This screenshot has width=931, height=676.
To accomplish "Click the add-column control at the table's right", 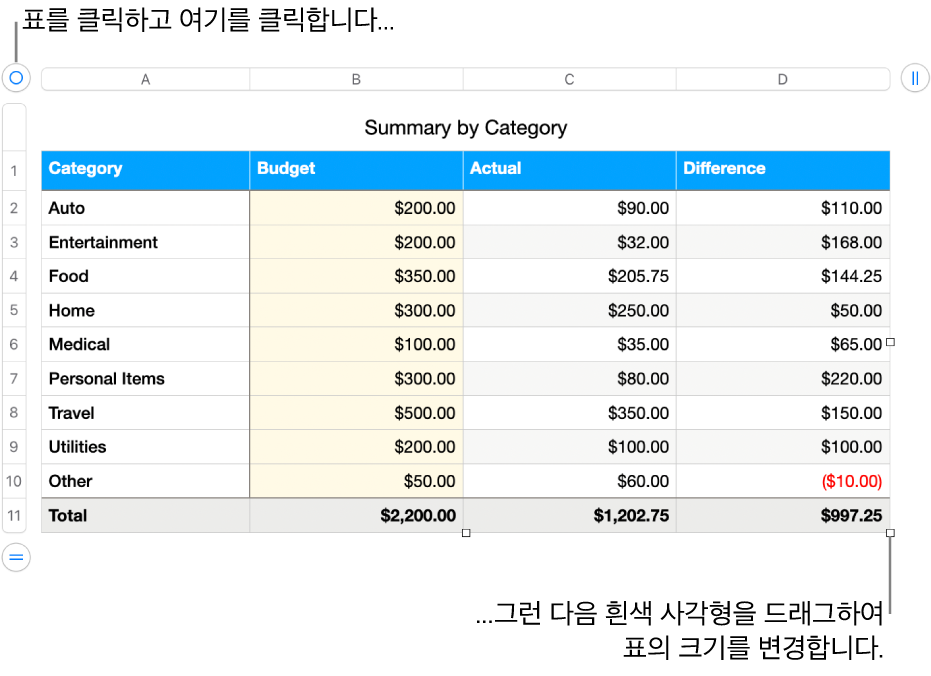I will 915,78.
